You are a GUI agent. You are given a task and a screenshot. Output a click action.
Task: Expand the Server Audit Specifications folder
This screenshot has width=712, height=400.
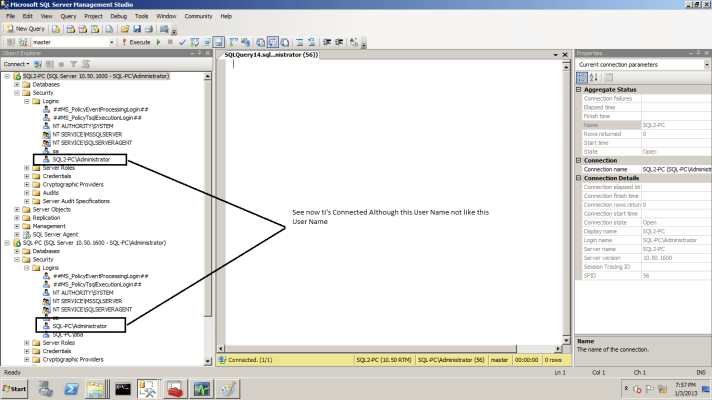coord(26,201)
